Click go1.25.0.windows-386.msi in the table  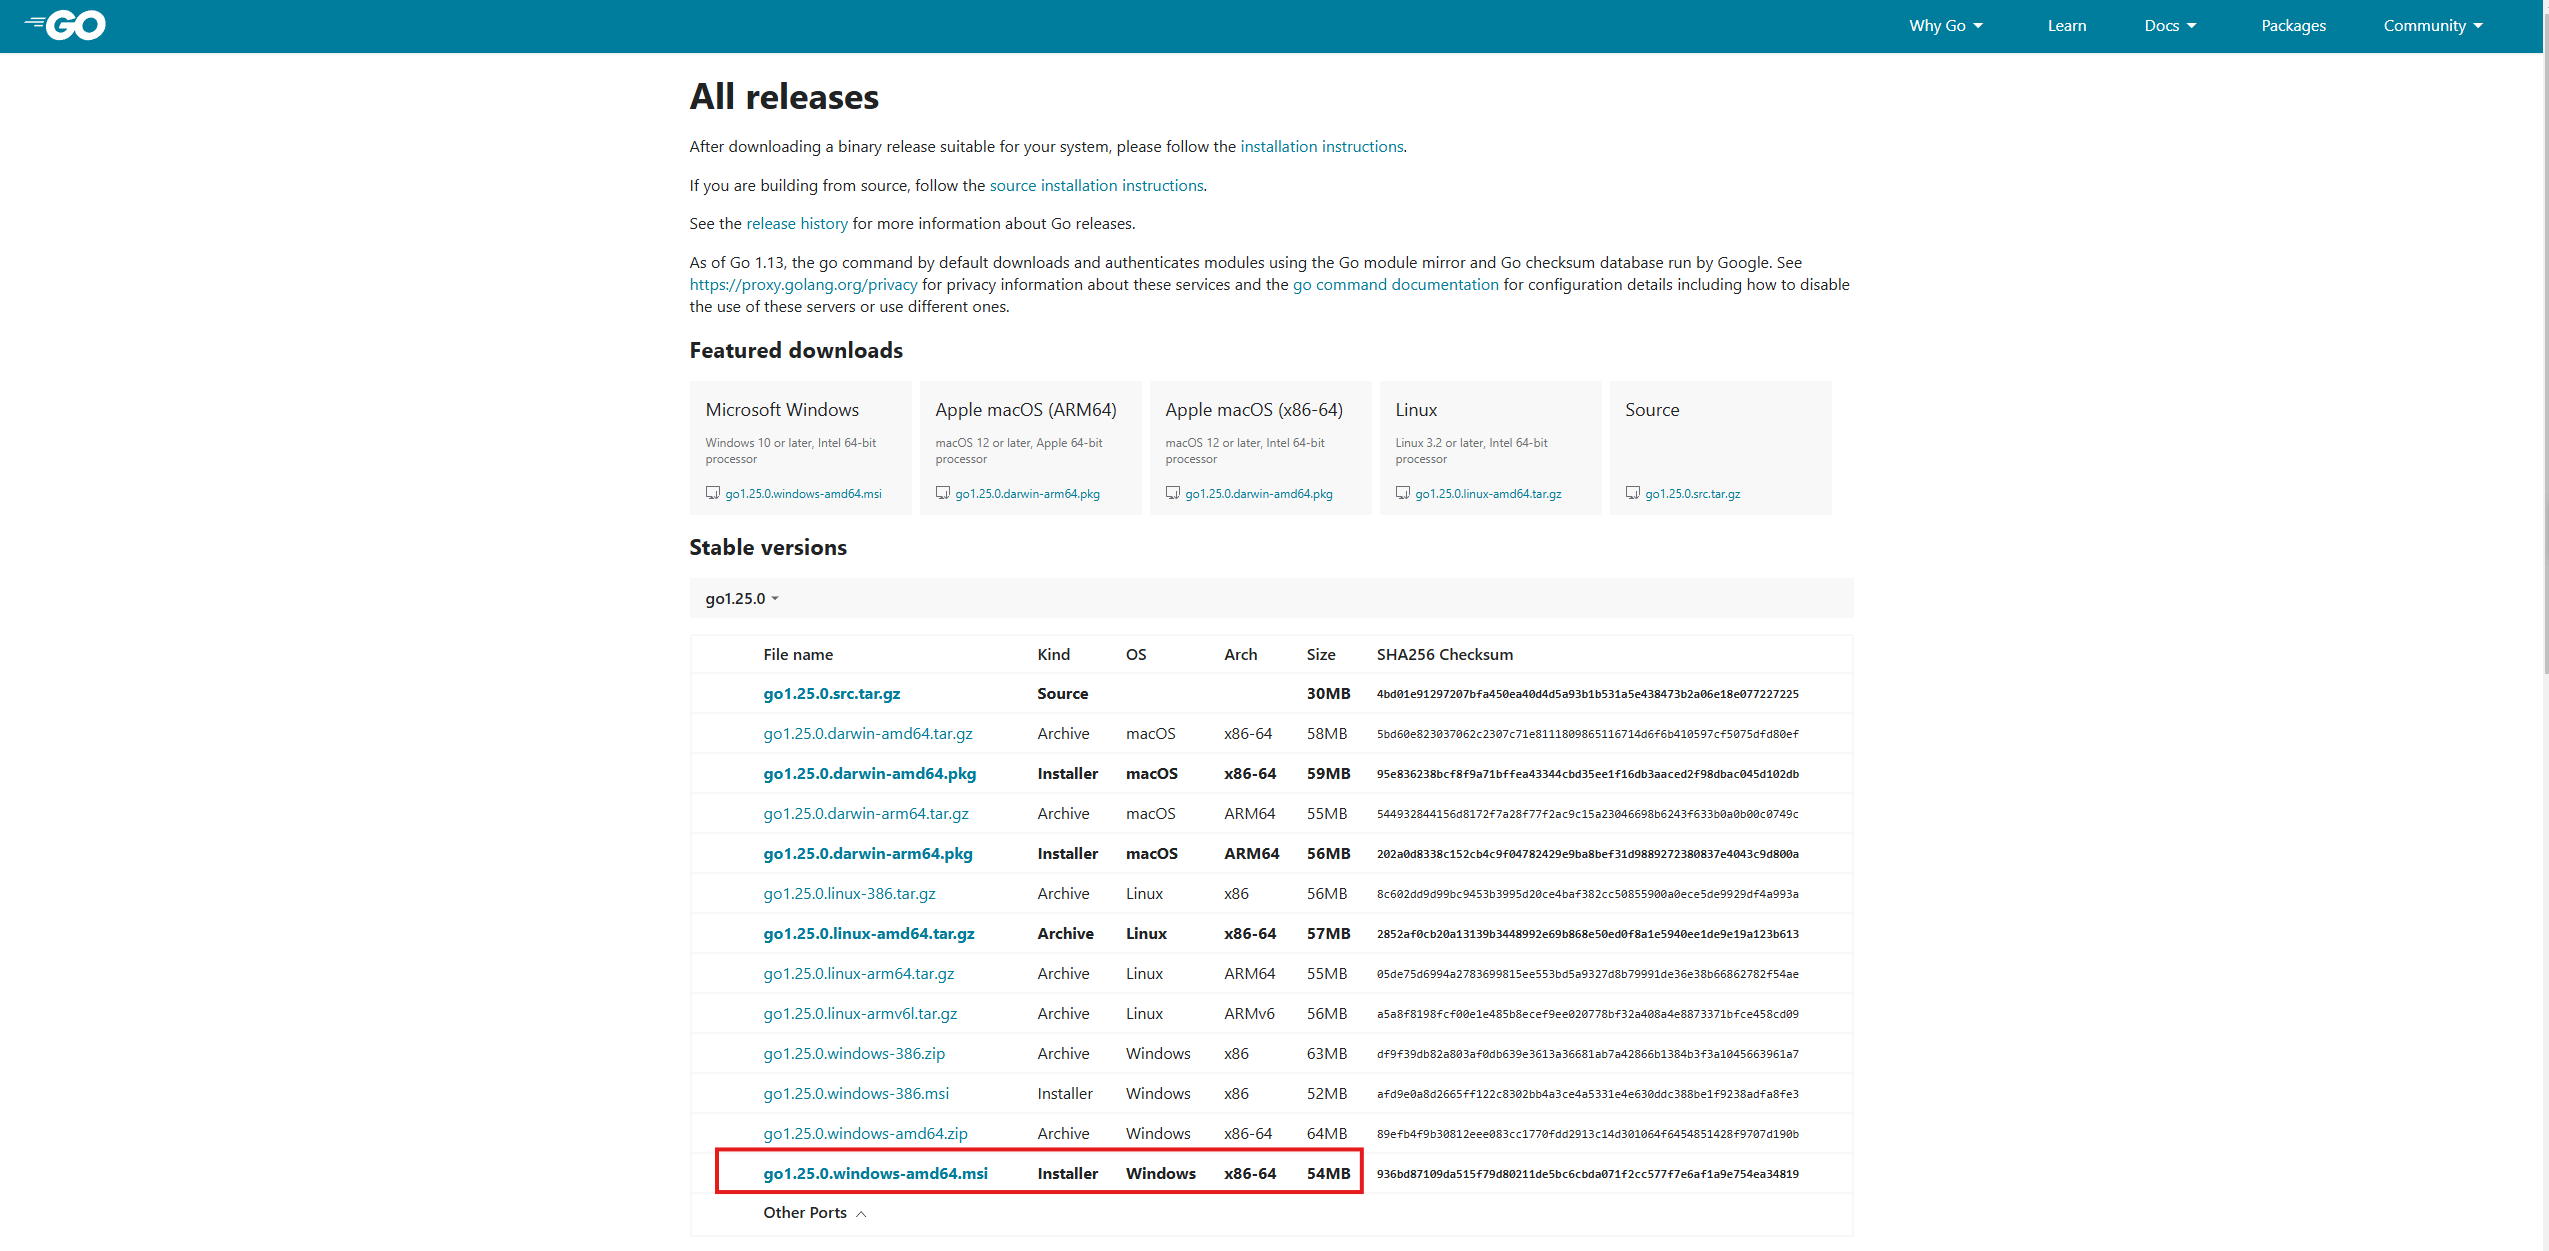856,1094
